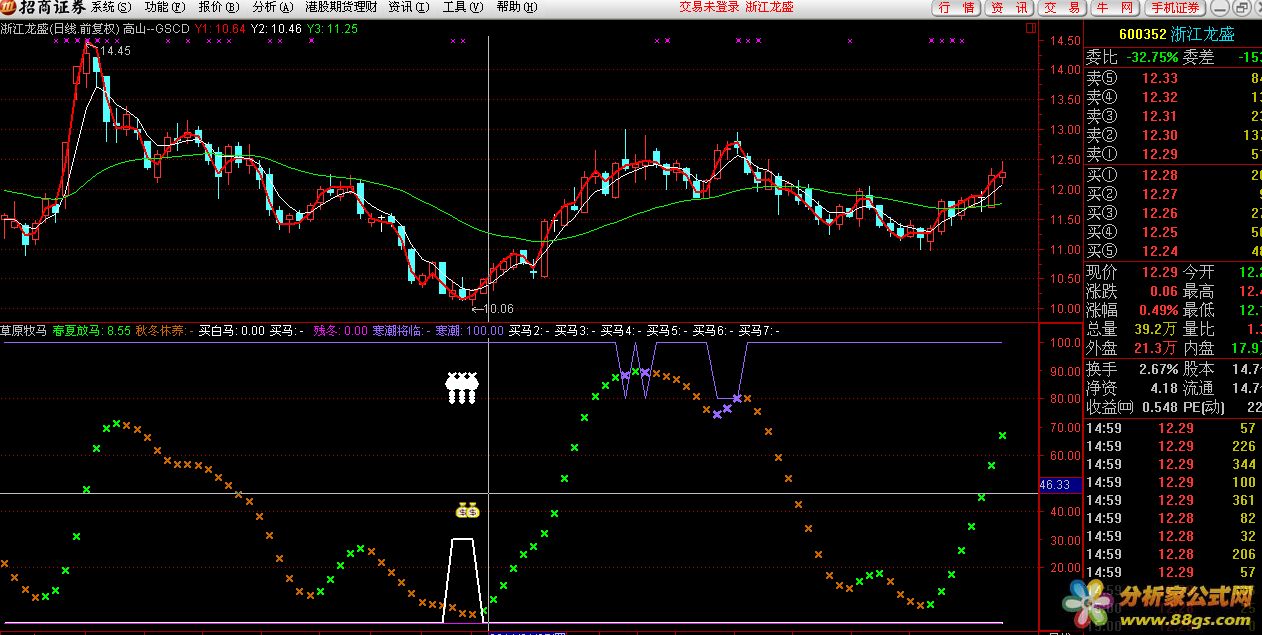Click the money bag signal icon
This screenshot has height=635, width=1262.
tap(467, 510)
